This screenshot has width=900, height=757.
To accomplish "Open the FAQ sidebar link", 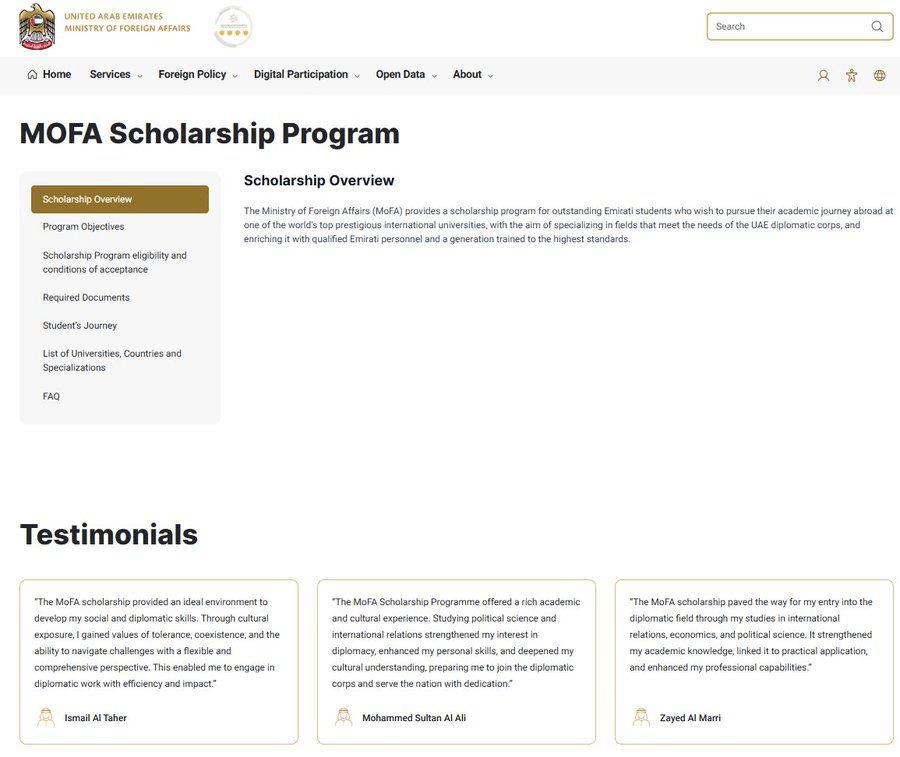I will click(51, 396).
